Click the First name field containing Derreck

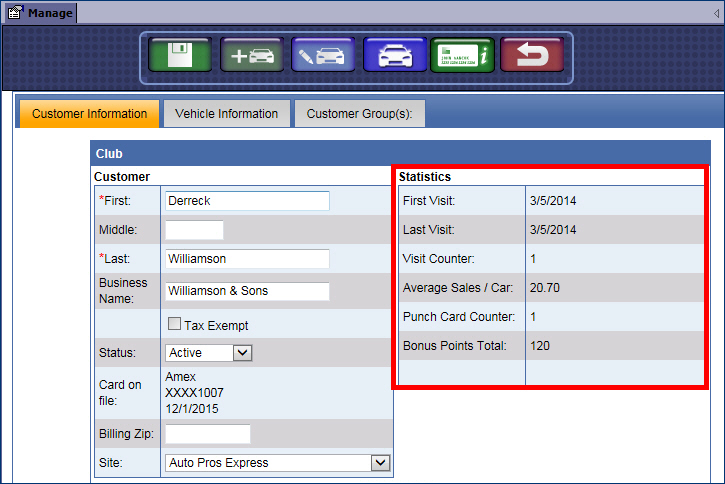pos(246,201)
